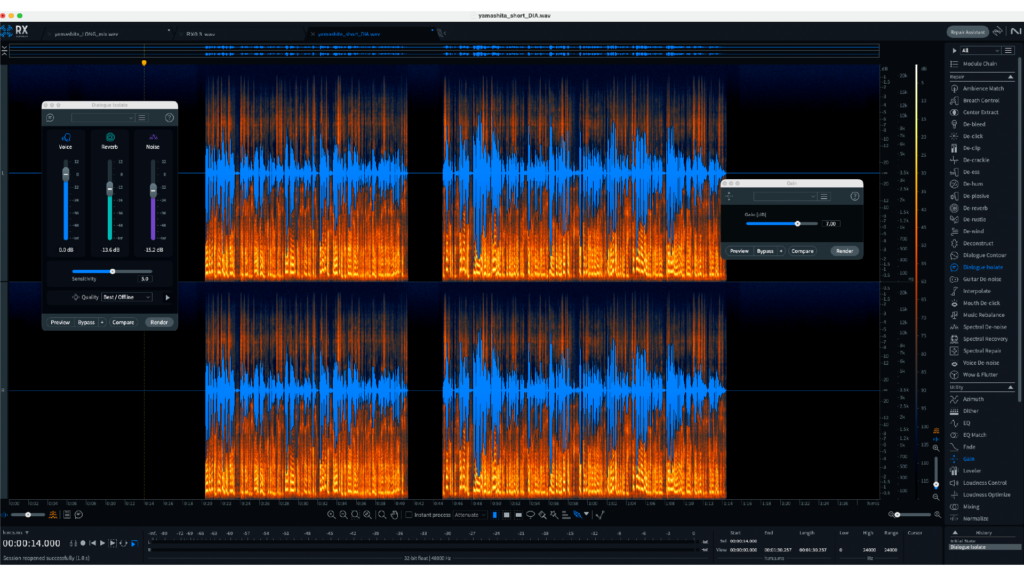Click the Repair Assistant button
The width and height of the screenshot is (1024, 576).
tap(968, 32)
